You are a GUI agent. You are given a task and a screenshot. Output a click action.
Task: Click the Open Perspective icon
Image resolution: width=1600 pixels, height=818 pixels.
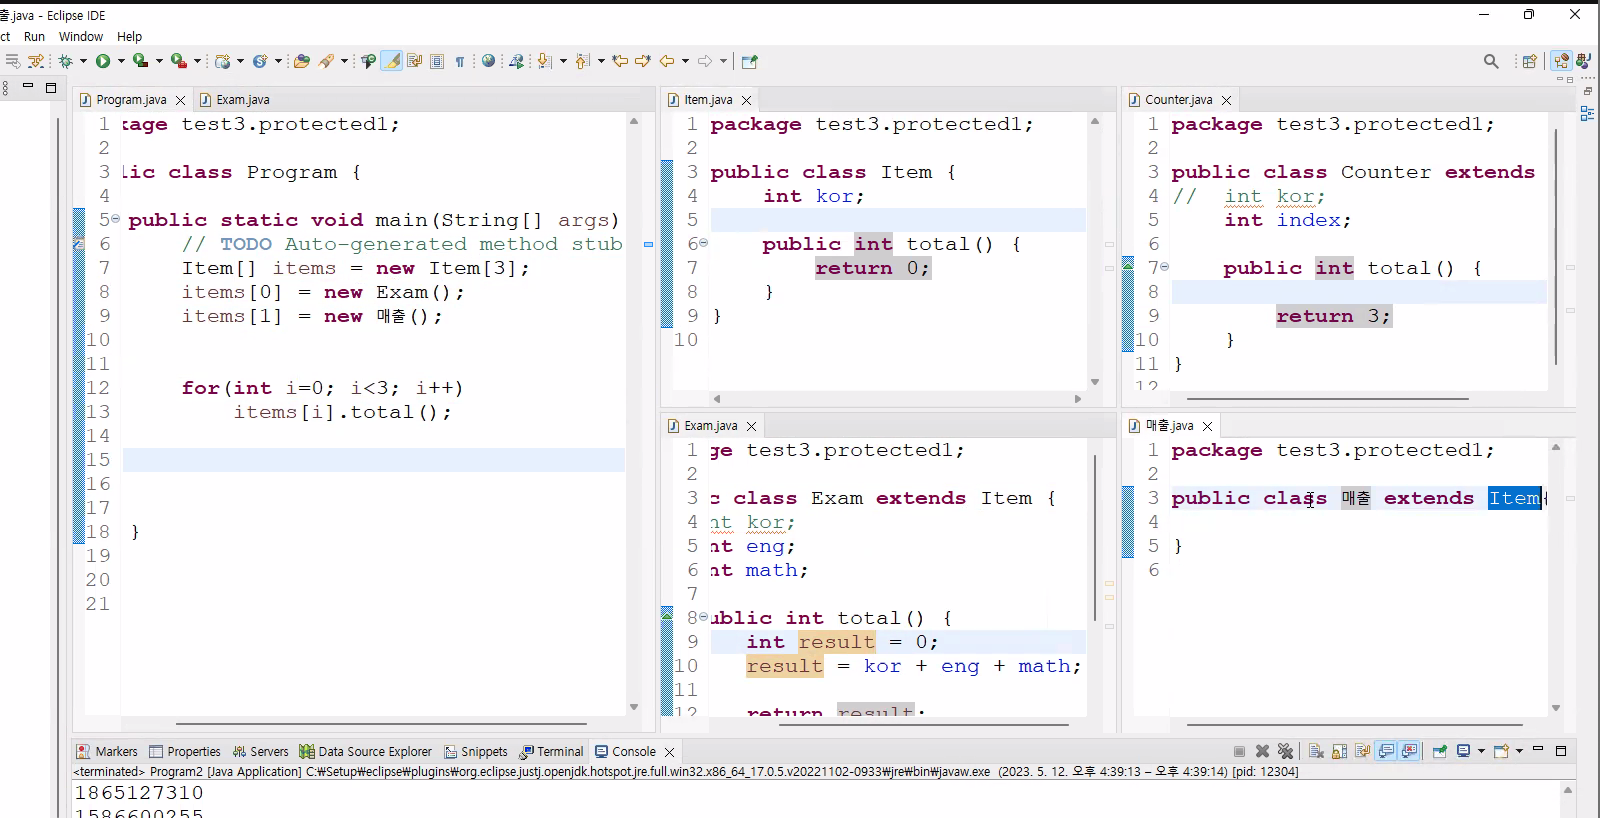pos(1529,61)
